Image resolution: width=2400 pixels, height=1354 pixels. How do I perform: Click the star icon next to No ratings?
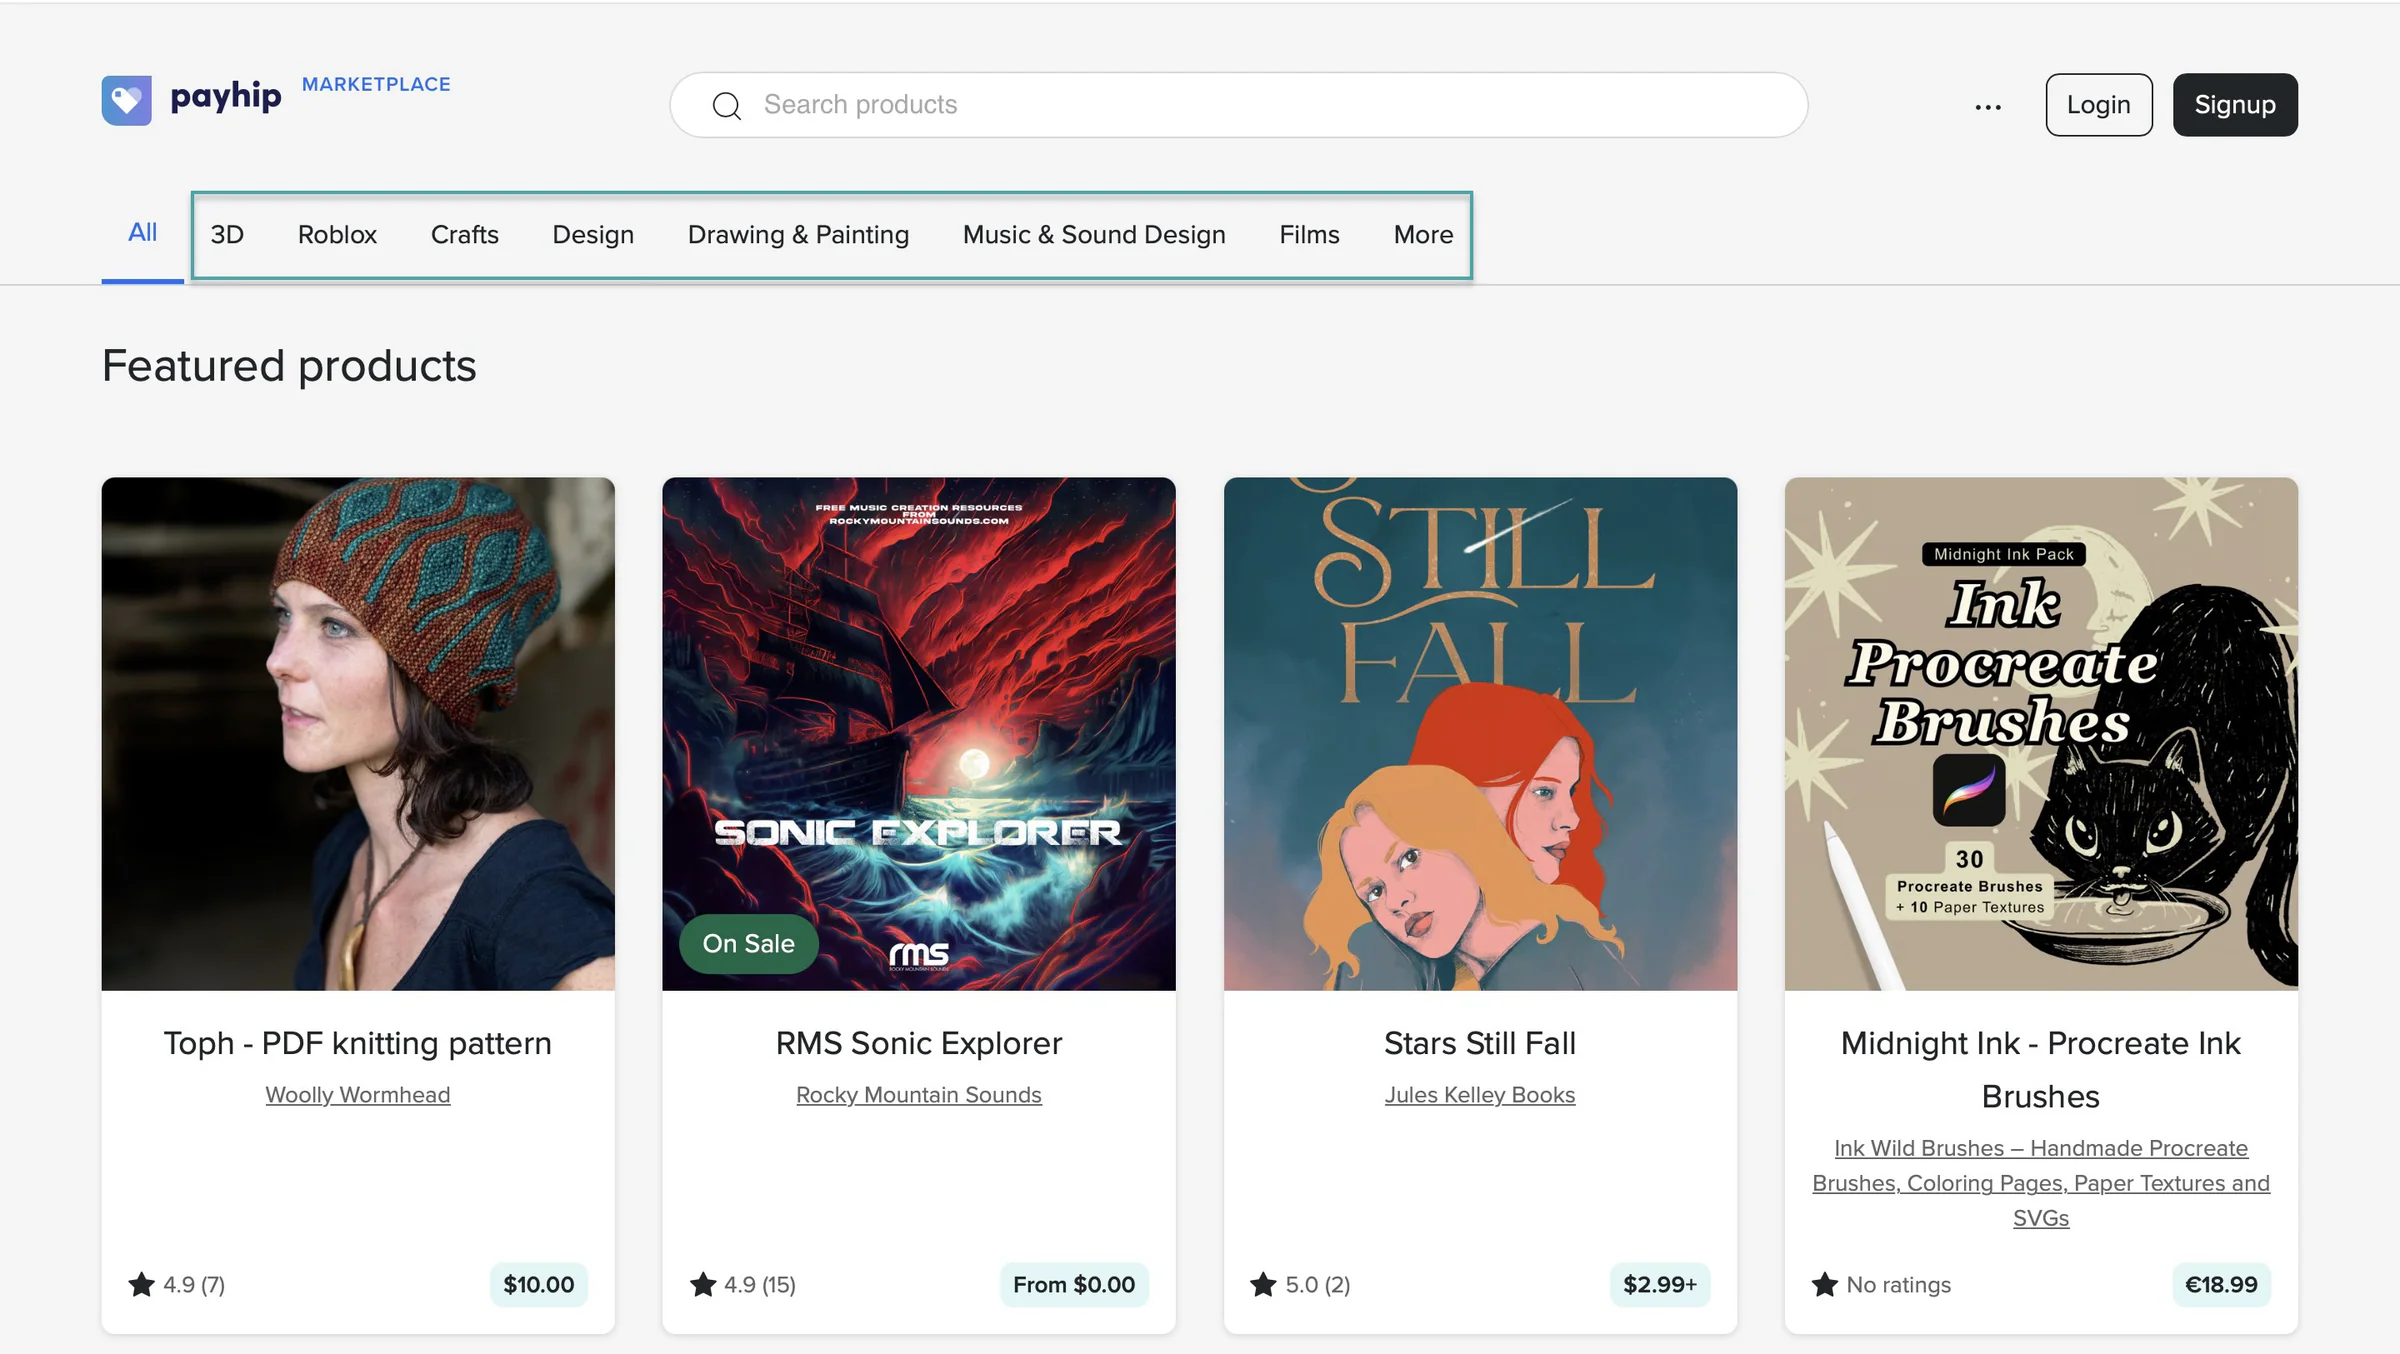tap(1825, 1284)
